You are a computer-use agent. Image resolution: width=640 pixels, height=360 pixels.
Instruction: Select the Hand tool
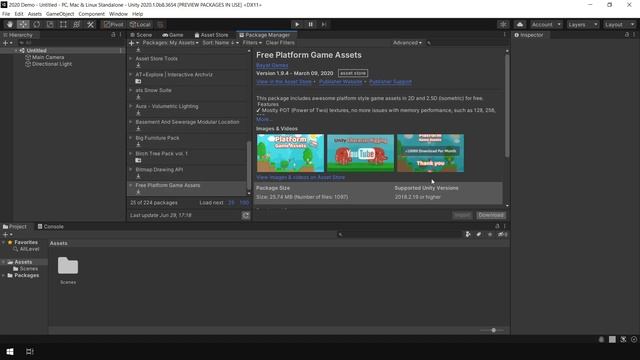click(9, 24)
